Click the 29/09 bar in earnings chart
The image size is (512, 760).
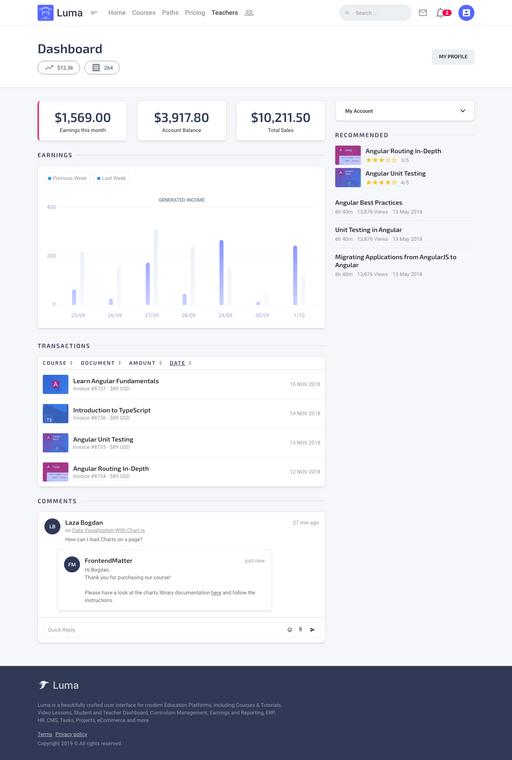222,272
